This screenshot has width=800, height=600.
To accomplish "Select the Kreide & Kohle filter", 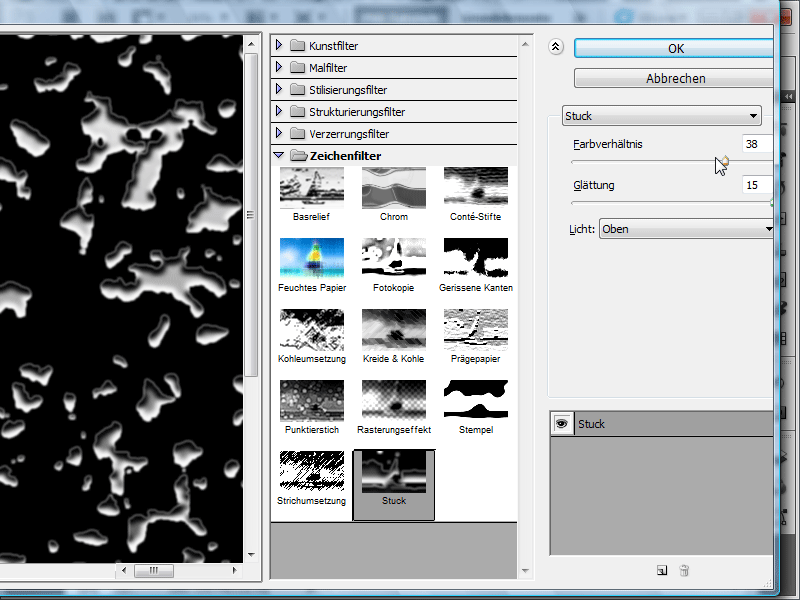I will pos(394,330).
